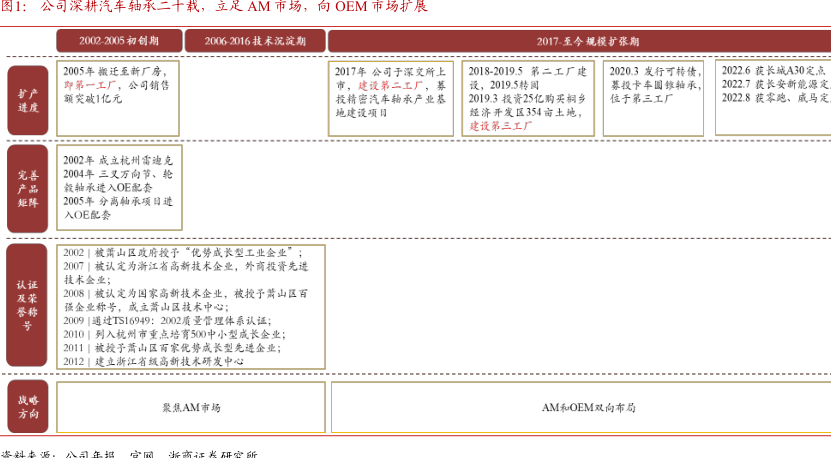Click the 2002-2005 初创期 header
This screenshot has width=831, height=458.
[118, 41]
